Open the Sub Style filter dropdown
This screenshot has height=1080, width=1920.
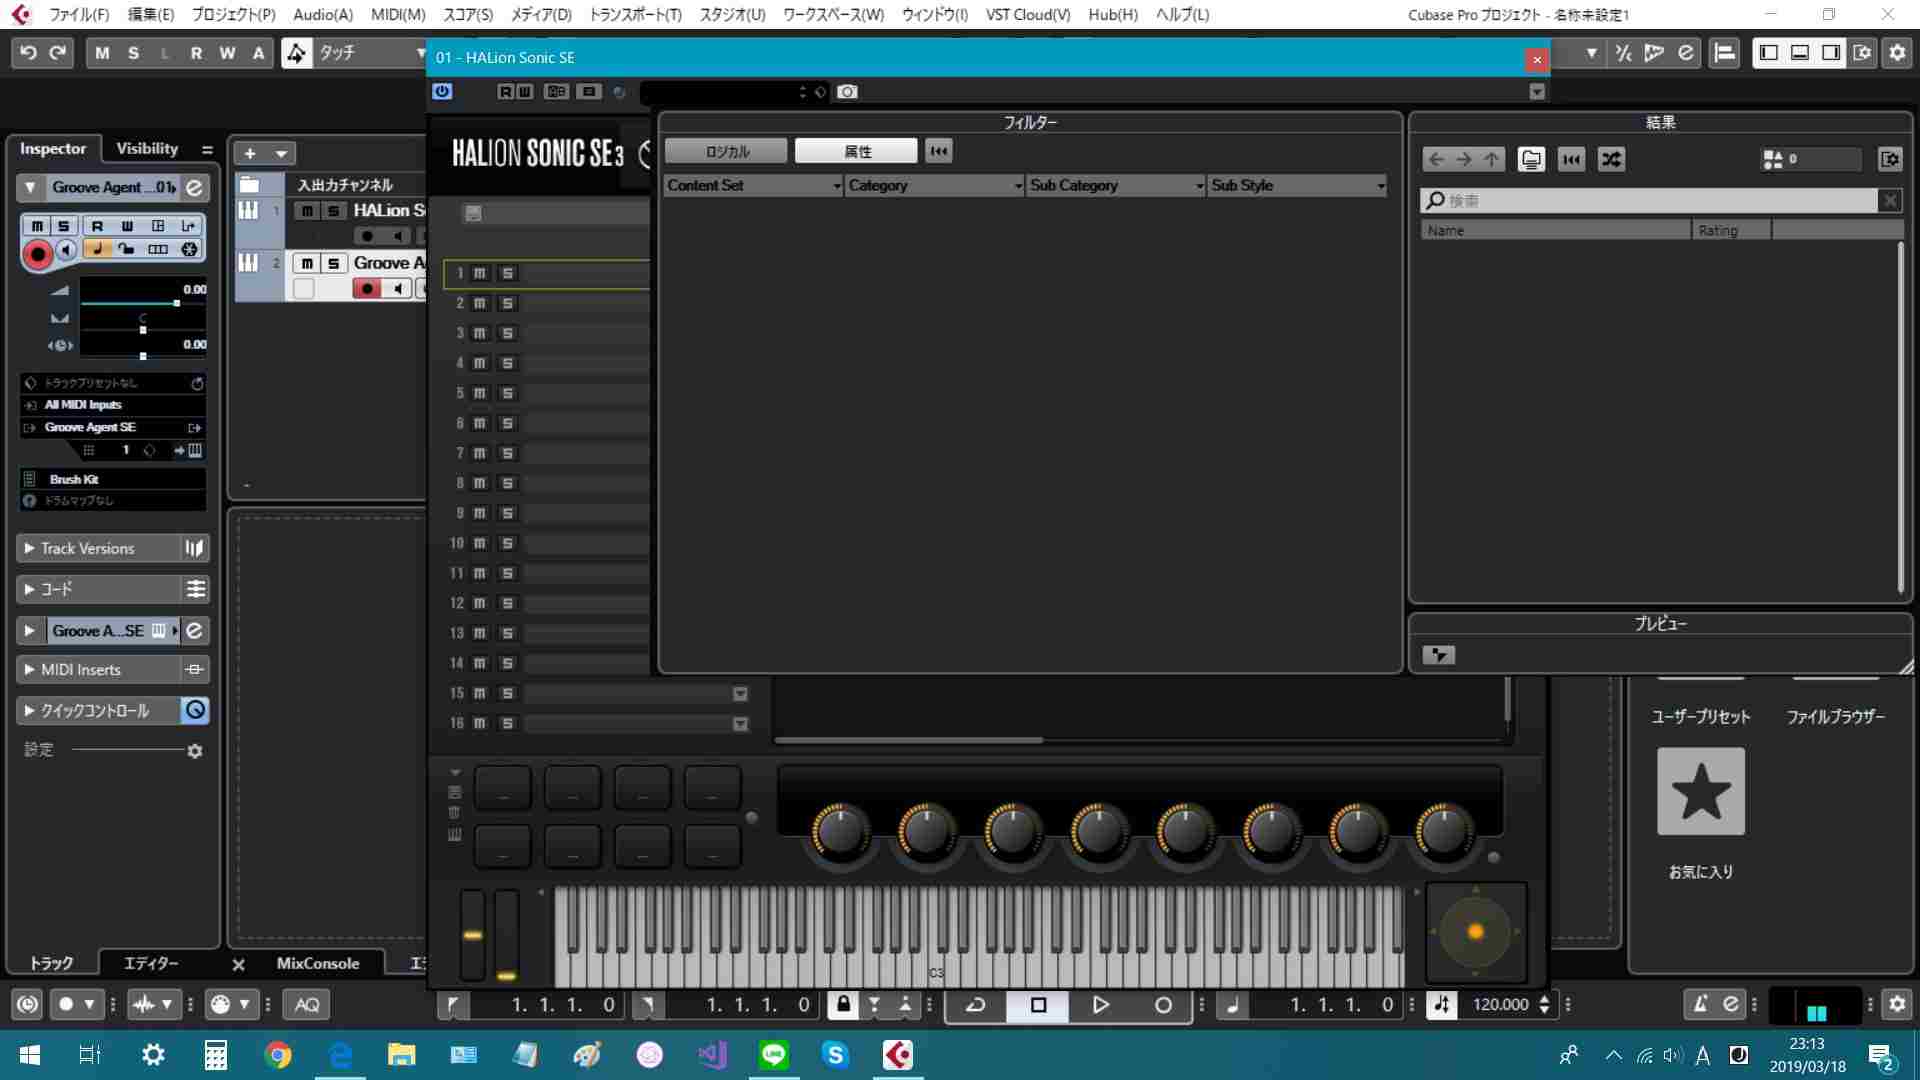pos(1297,185)
